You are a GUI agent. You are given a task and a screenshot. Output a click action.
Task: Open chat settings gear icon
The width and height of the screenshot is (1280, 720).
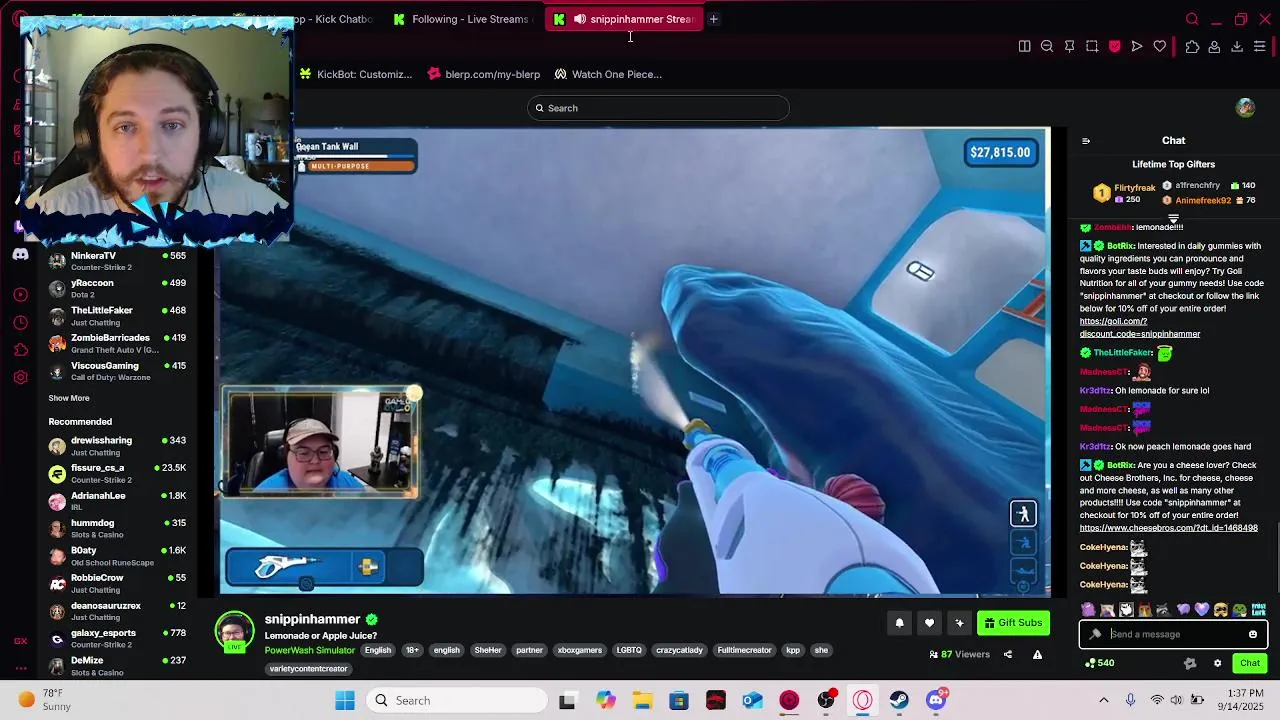pos(1217,663)
